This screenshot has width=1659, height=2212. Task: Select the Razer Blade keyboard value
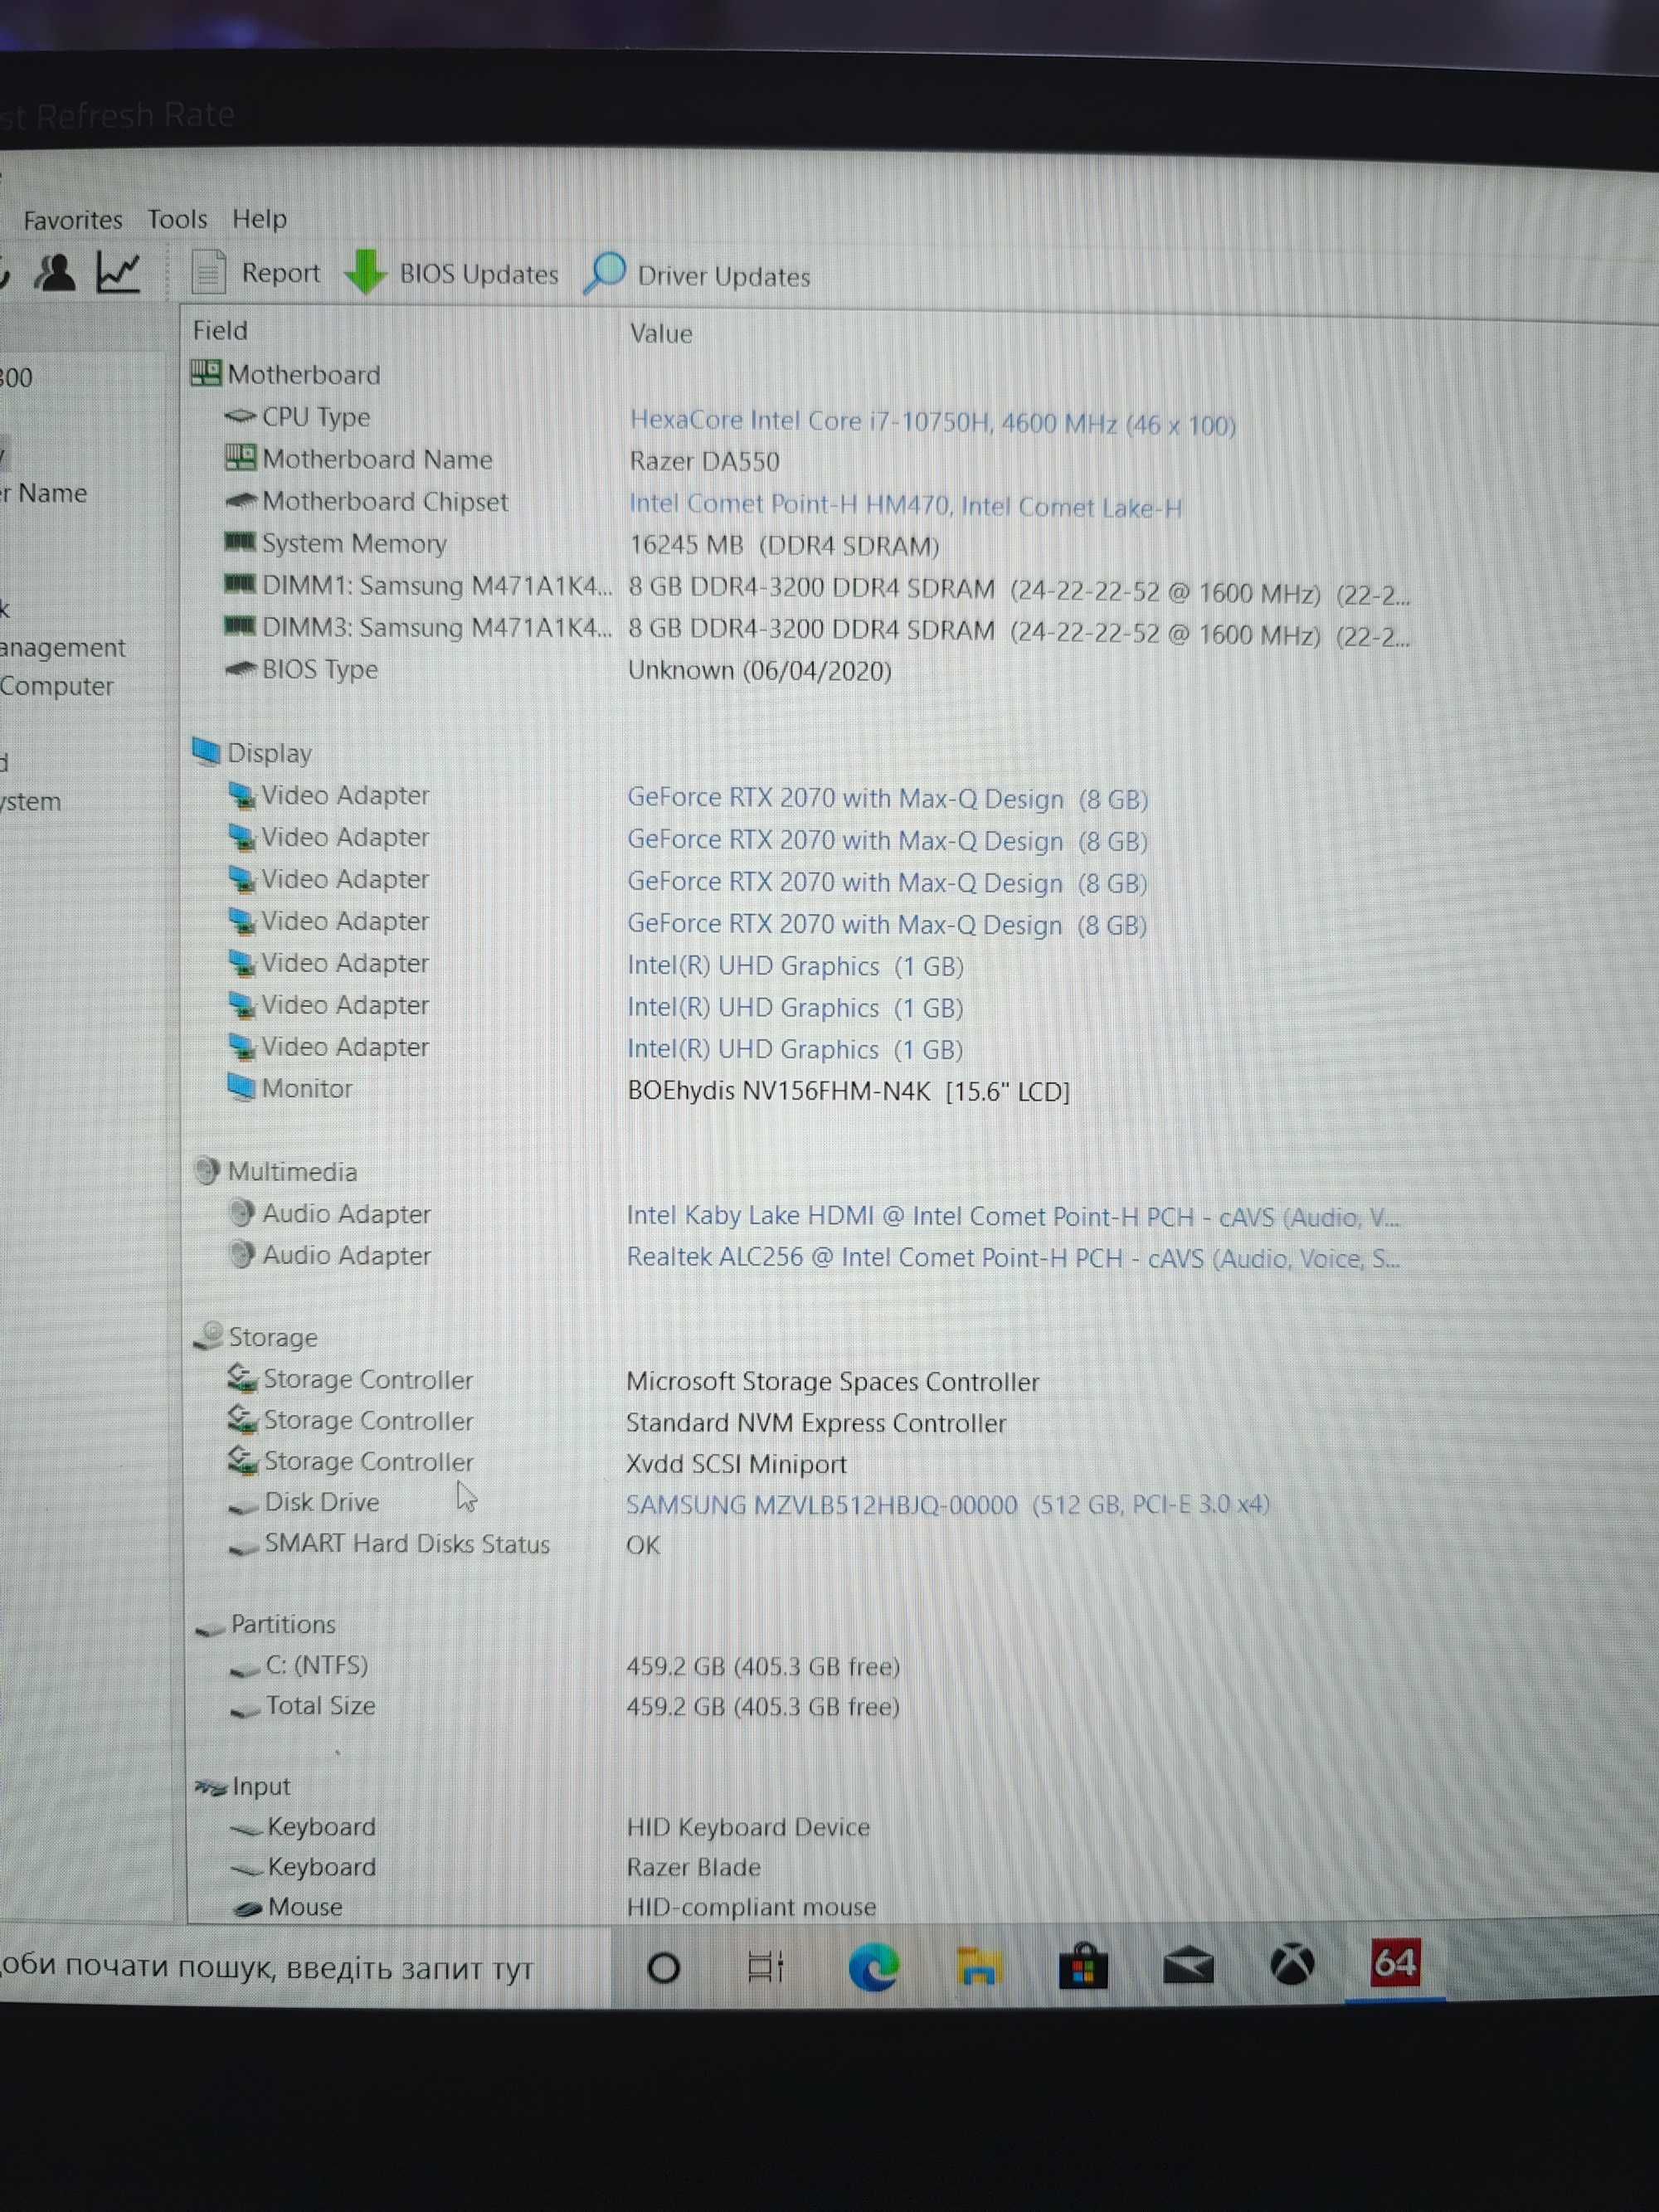693,1867
